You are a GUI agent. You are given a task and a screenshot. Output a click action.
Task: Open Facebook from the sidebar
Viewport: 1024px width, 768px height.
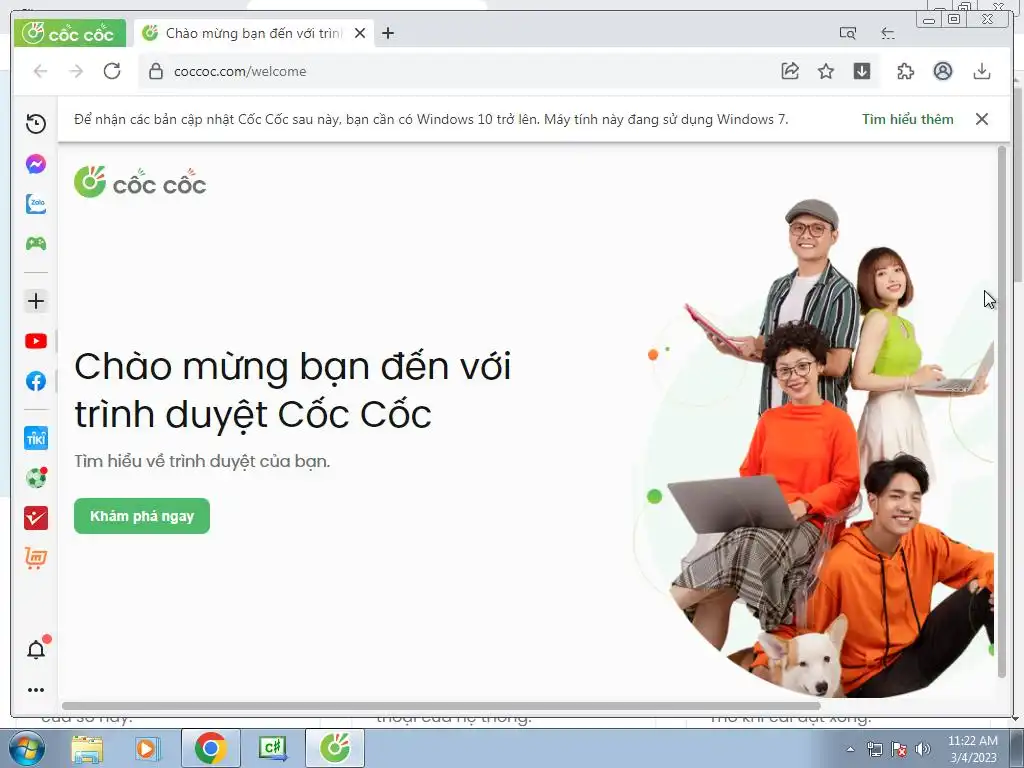pyautogui.click(x=36, y=381)
